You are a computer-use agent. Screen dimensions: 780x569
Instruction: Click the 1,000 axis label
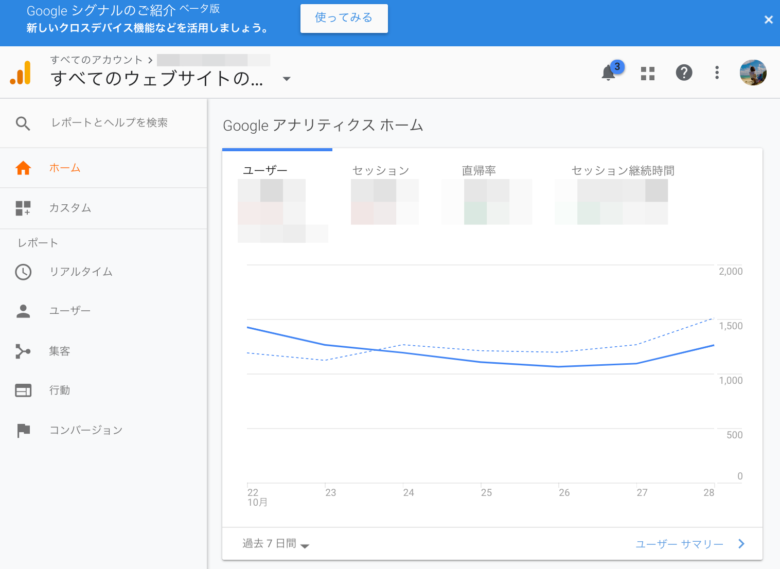pos(730,380)
